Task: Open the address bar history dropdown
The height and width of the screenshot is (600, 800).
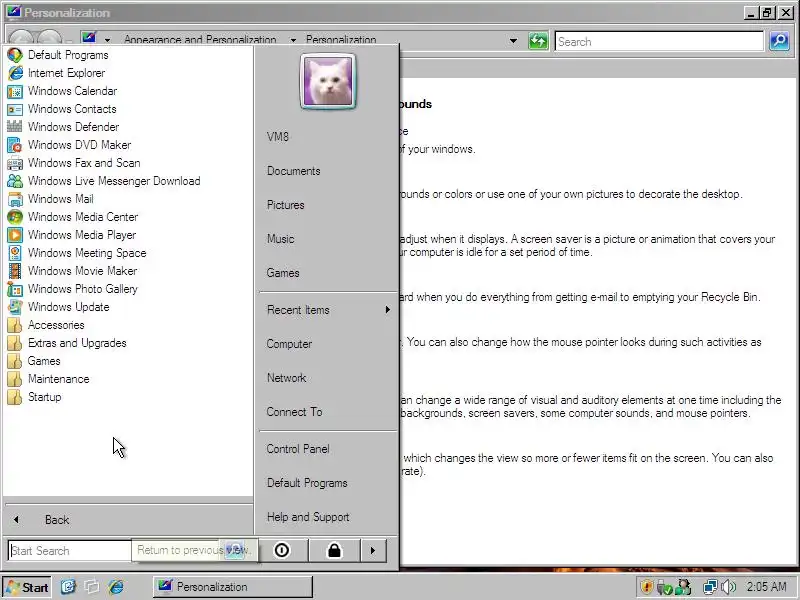Action: pos(513,41)
